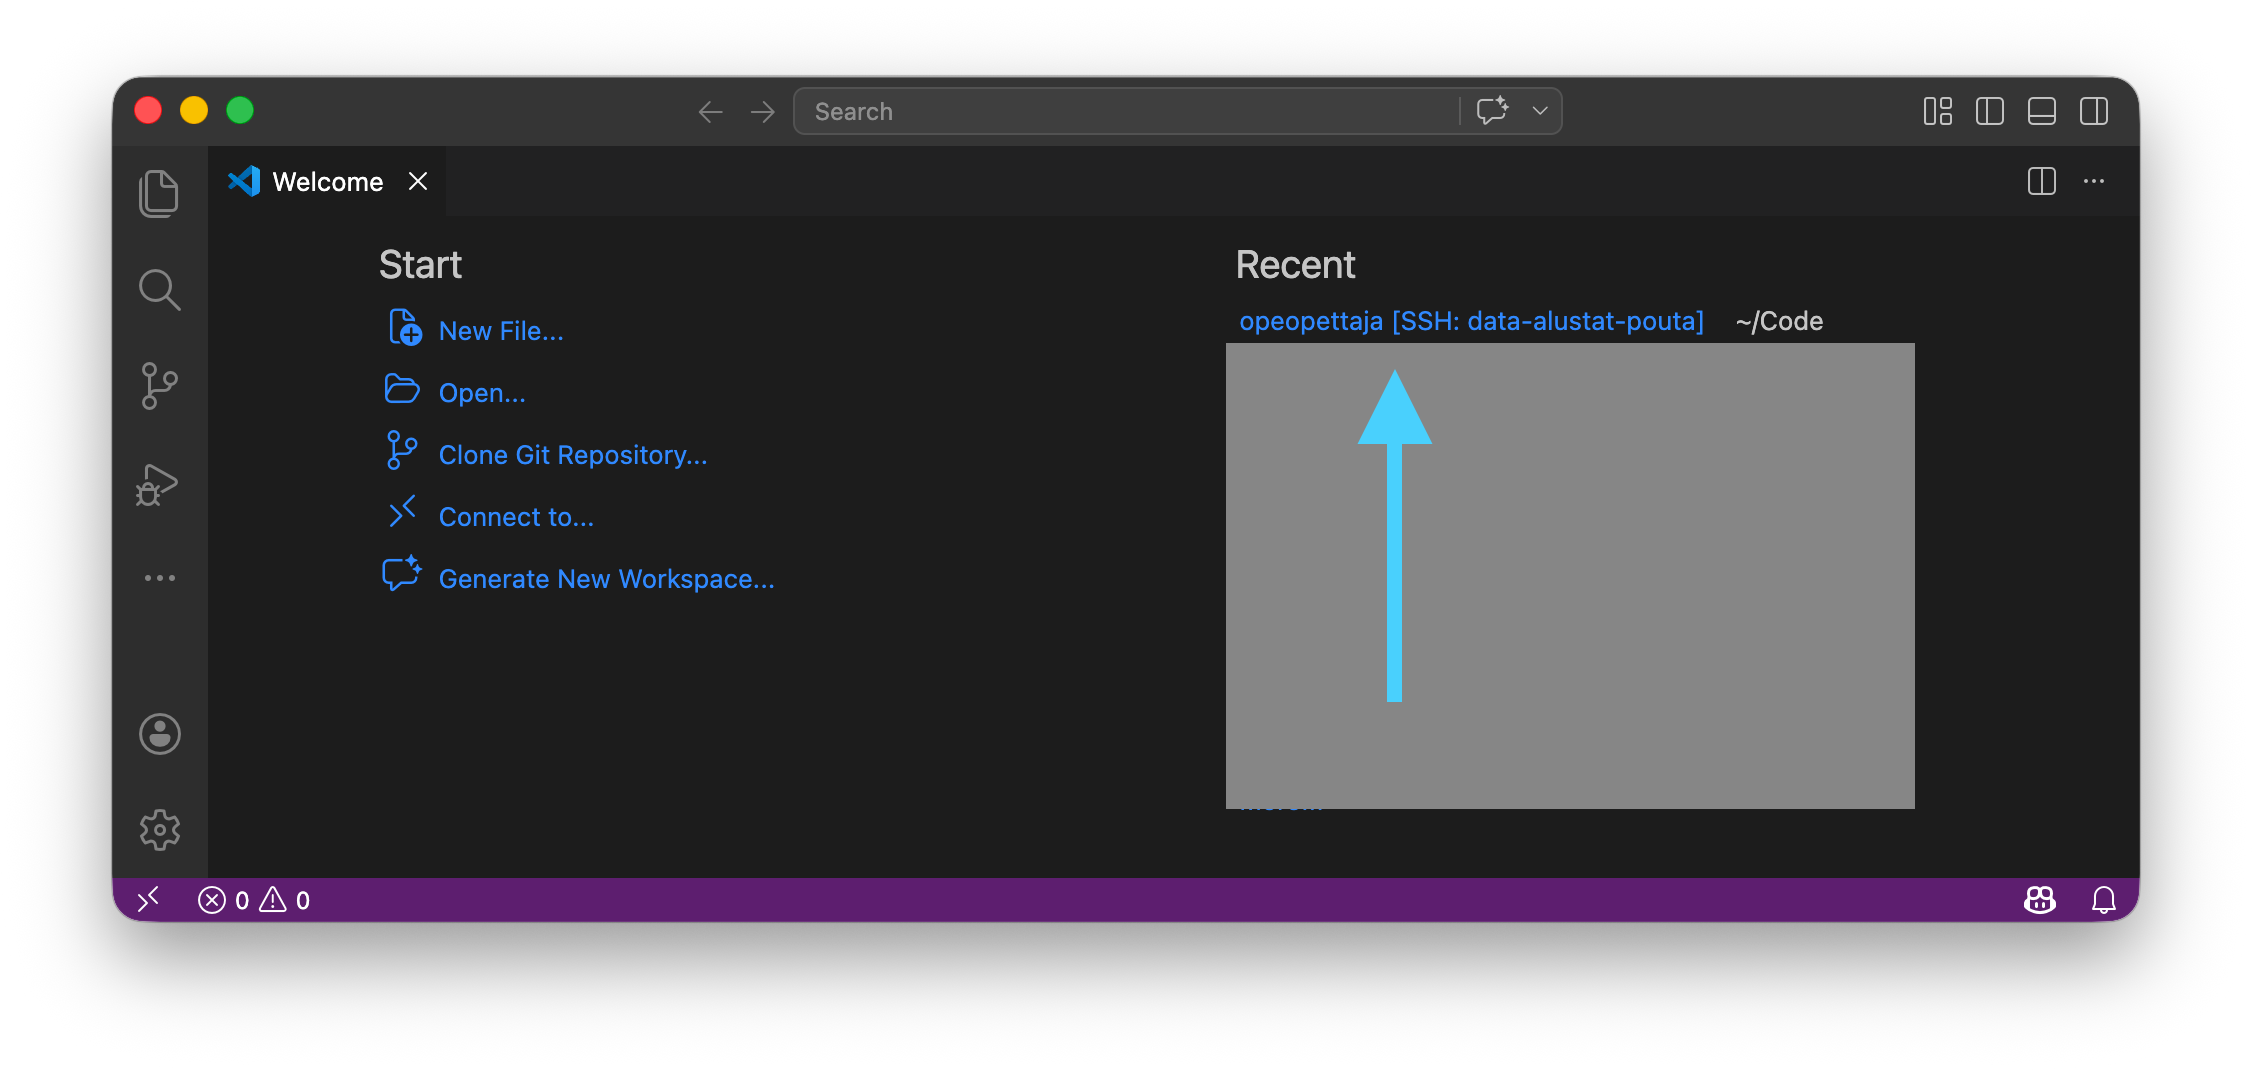Image resolution: width=2252 pixels, height=1070 pixels.
Task: Open the Run and Debug view
Action: 158,484
